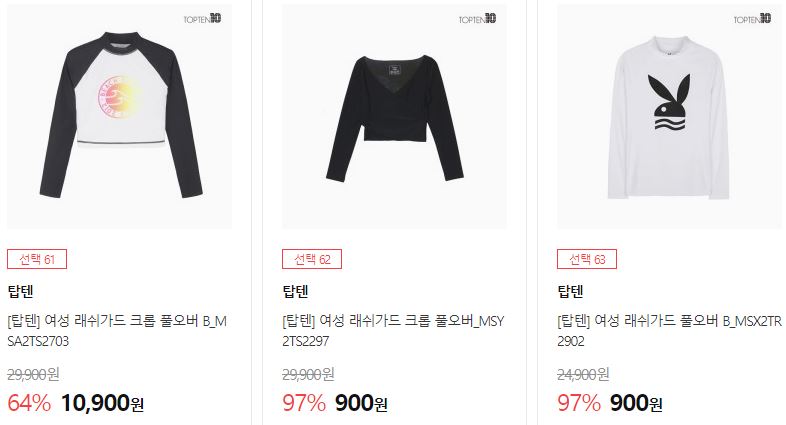Select the 선택 61 badge
Screen dimensions: 786x425
pos(37,259)
